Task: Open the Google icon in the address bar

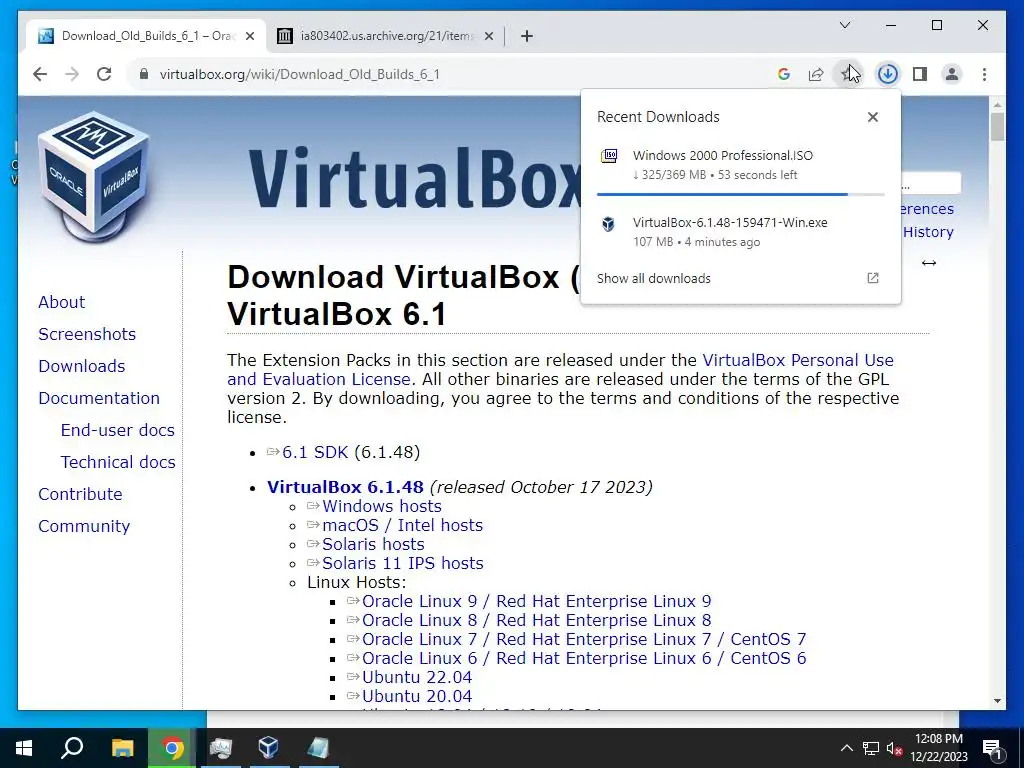Action: (x=784, y=74)
